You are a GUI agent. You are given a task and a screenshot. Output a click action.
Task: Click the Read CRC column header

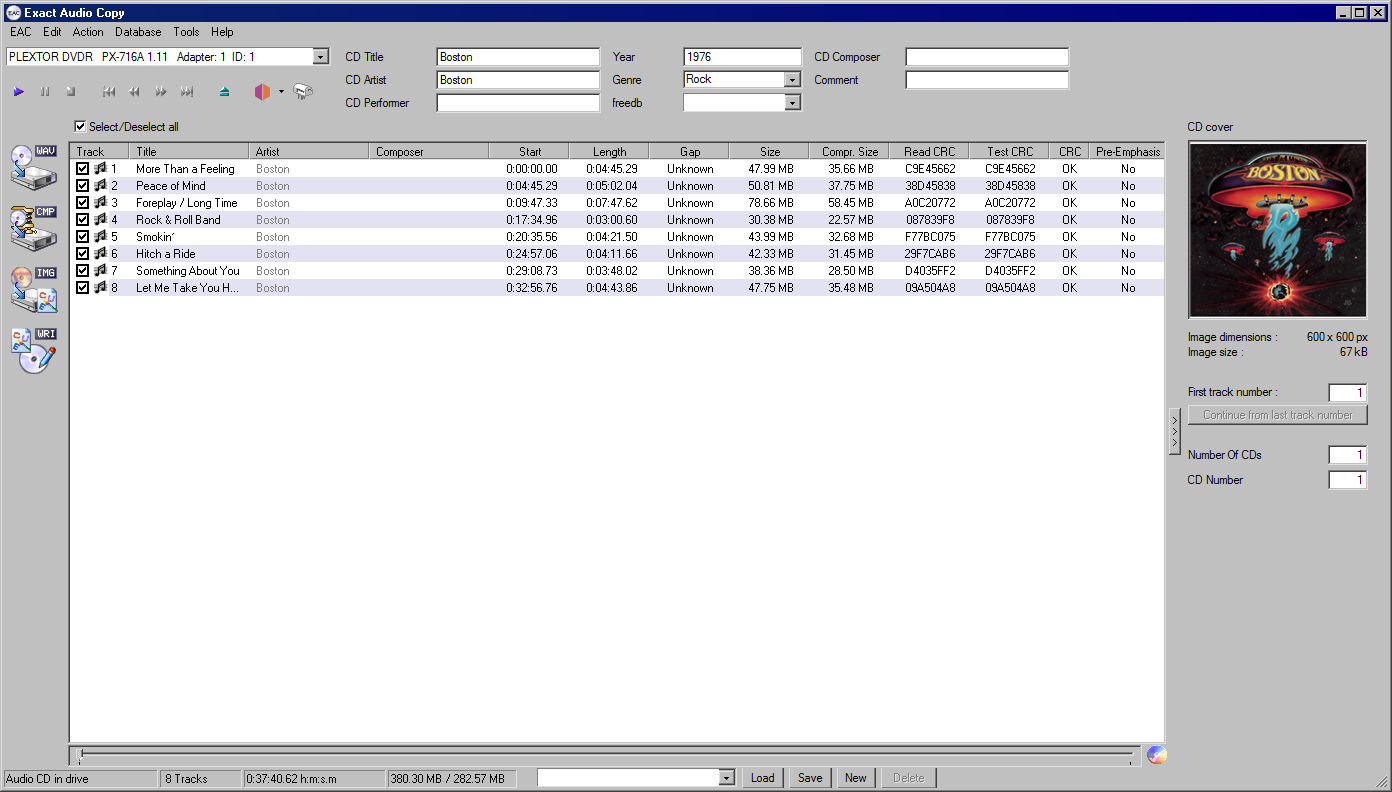[929, 152]
